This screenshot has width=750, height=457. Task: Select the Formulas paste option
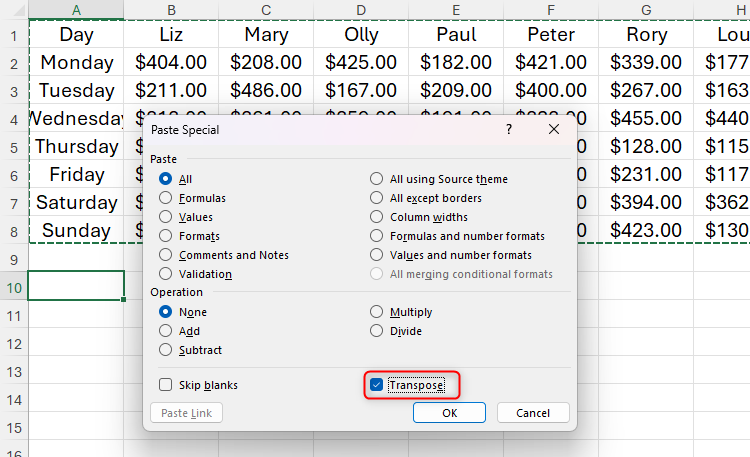(165, 198)
